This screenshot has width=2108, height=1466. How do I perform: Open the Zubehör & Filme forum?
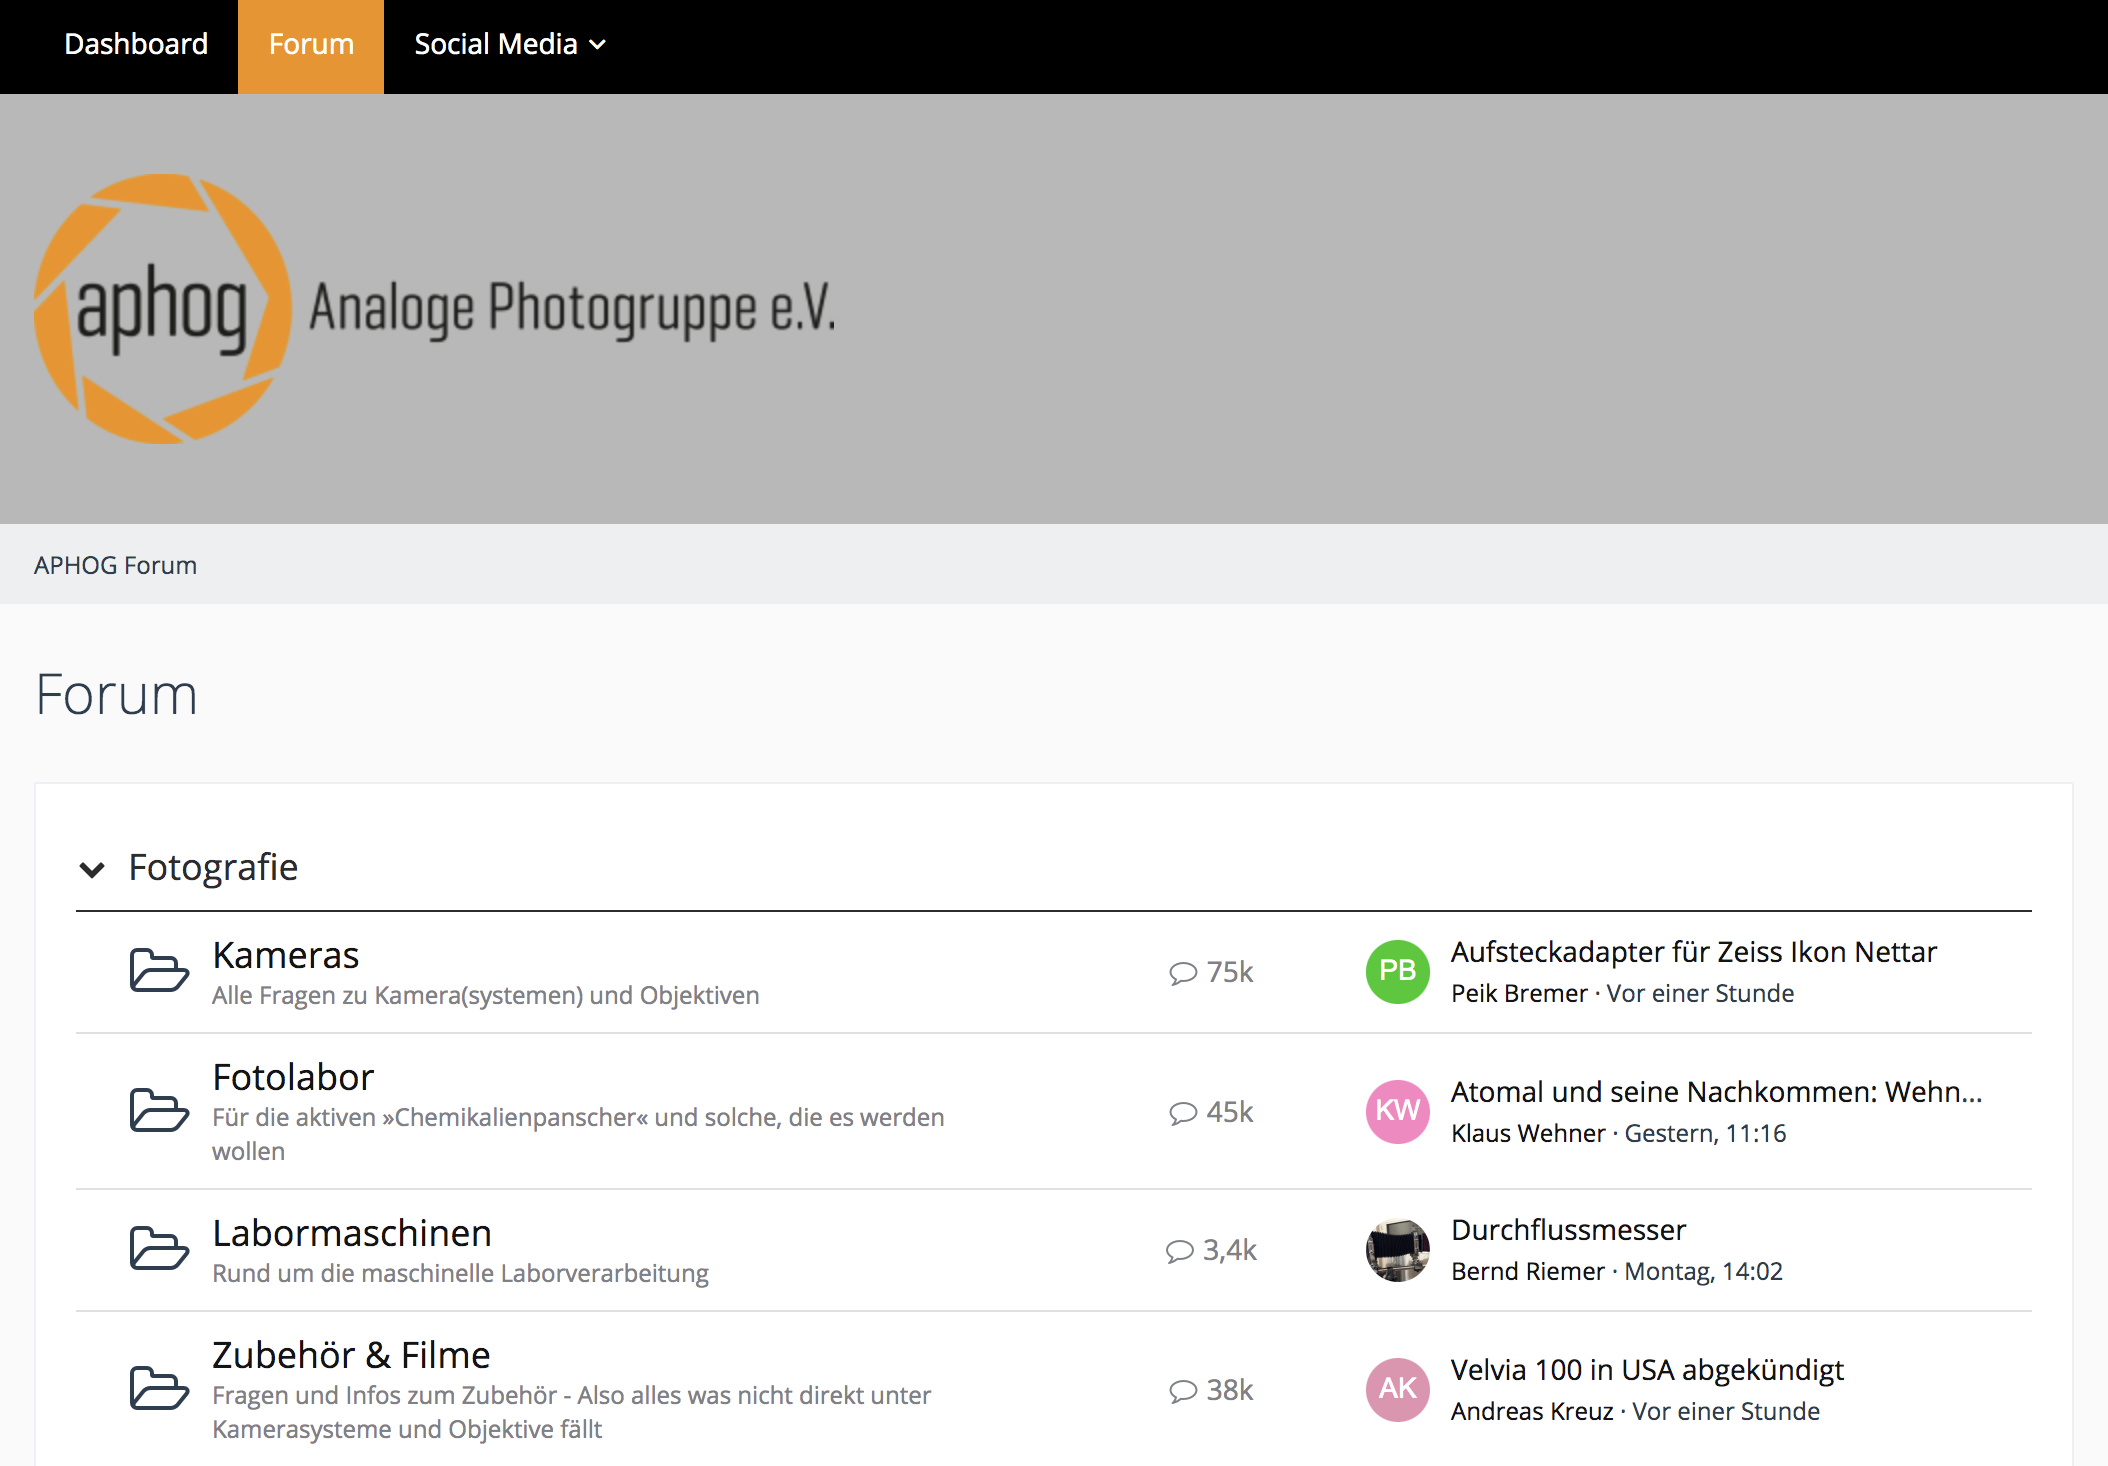click(x=351, y=1355)
